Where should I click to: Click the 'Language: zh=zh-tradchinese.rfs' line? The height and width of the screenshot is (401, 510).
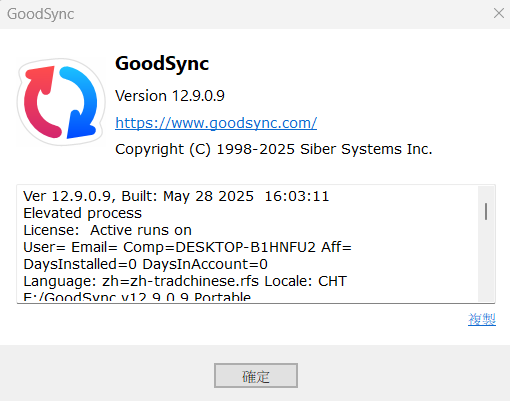pyautogui.click(x=185, y=281)
